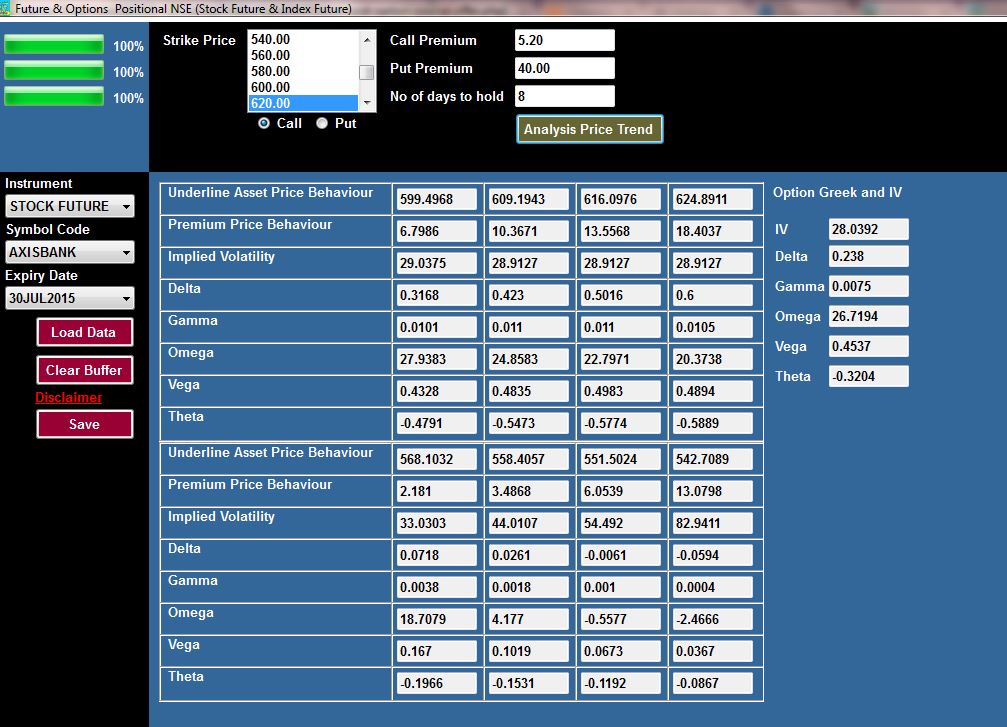Viewport: 1007px width, 727px height.
Task: Click the Strike Price list scroll-up arrow
Action: 367,39
